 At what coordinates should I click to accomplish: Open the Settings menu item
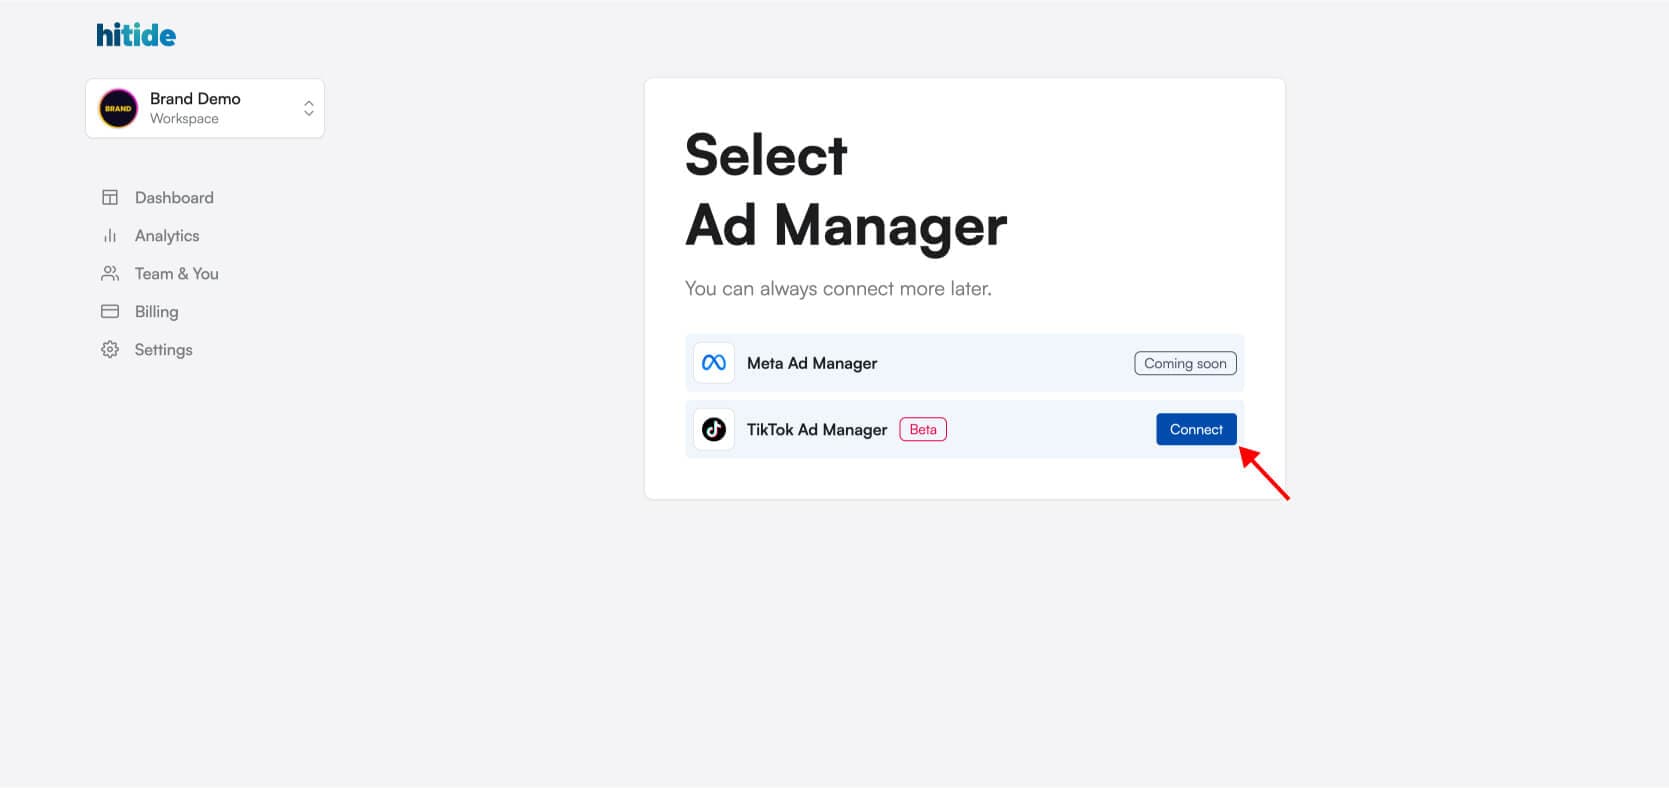(164, 350)
